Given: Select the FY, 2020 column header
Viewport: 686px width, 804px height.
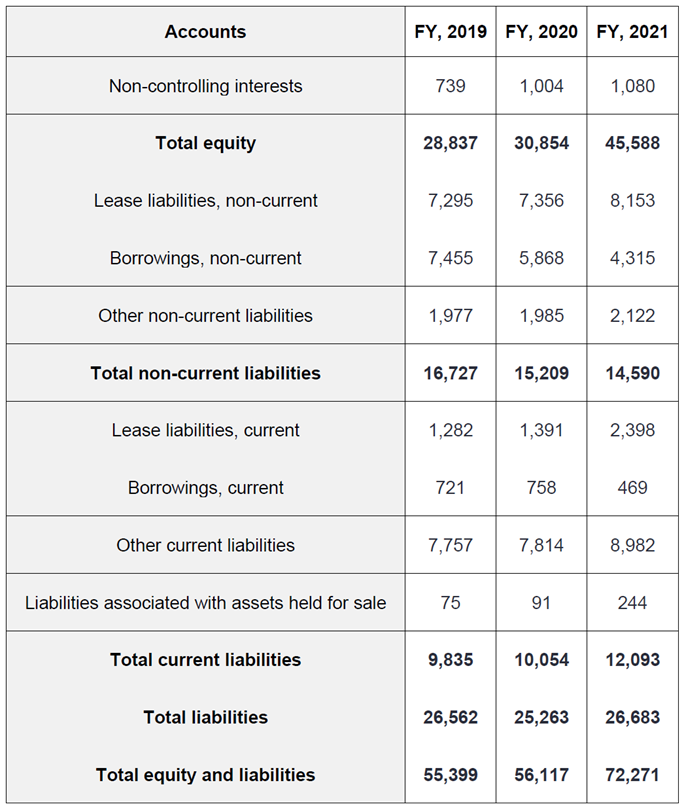Looking at the screenshot, I should [541, 32].
